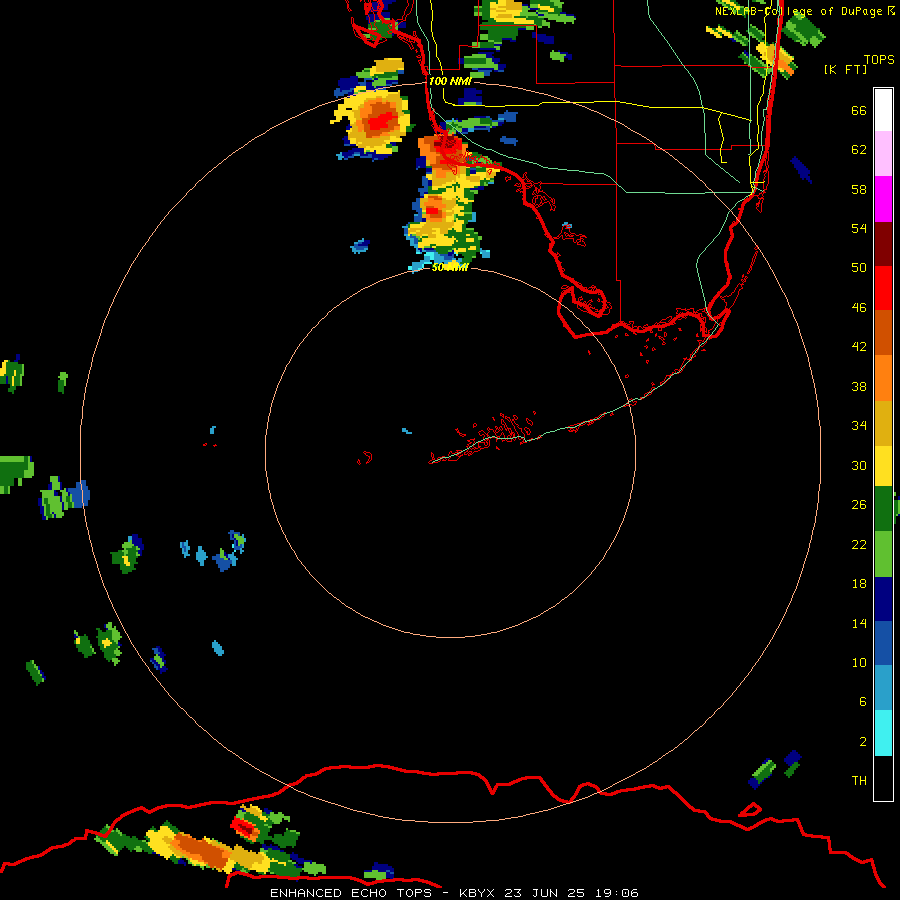Click the light pink legend swatch

point(883,154)
